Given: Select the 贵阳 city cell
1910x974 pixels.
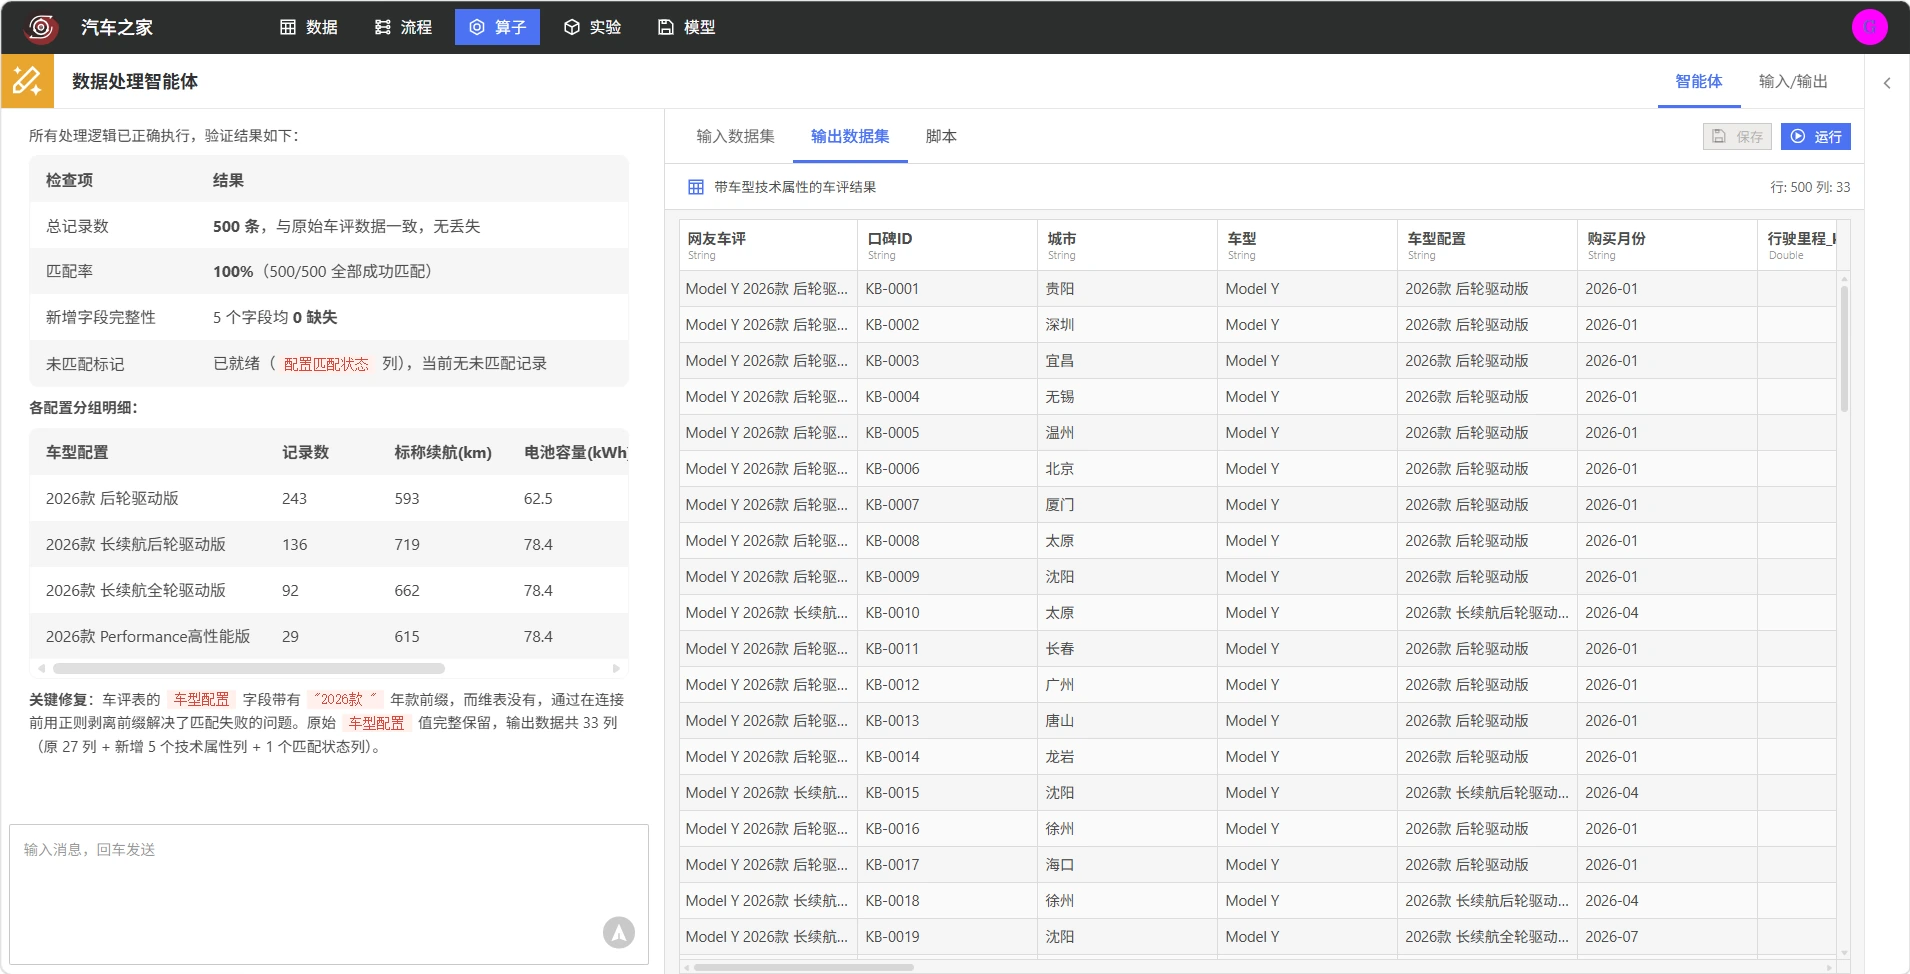Looking at the screenshot, I should point(1127,289).
